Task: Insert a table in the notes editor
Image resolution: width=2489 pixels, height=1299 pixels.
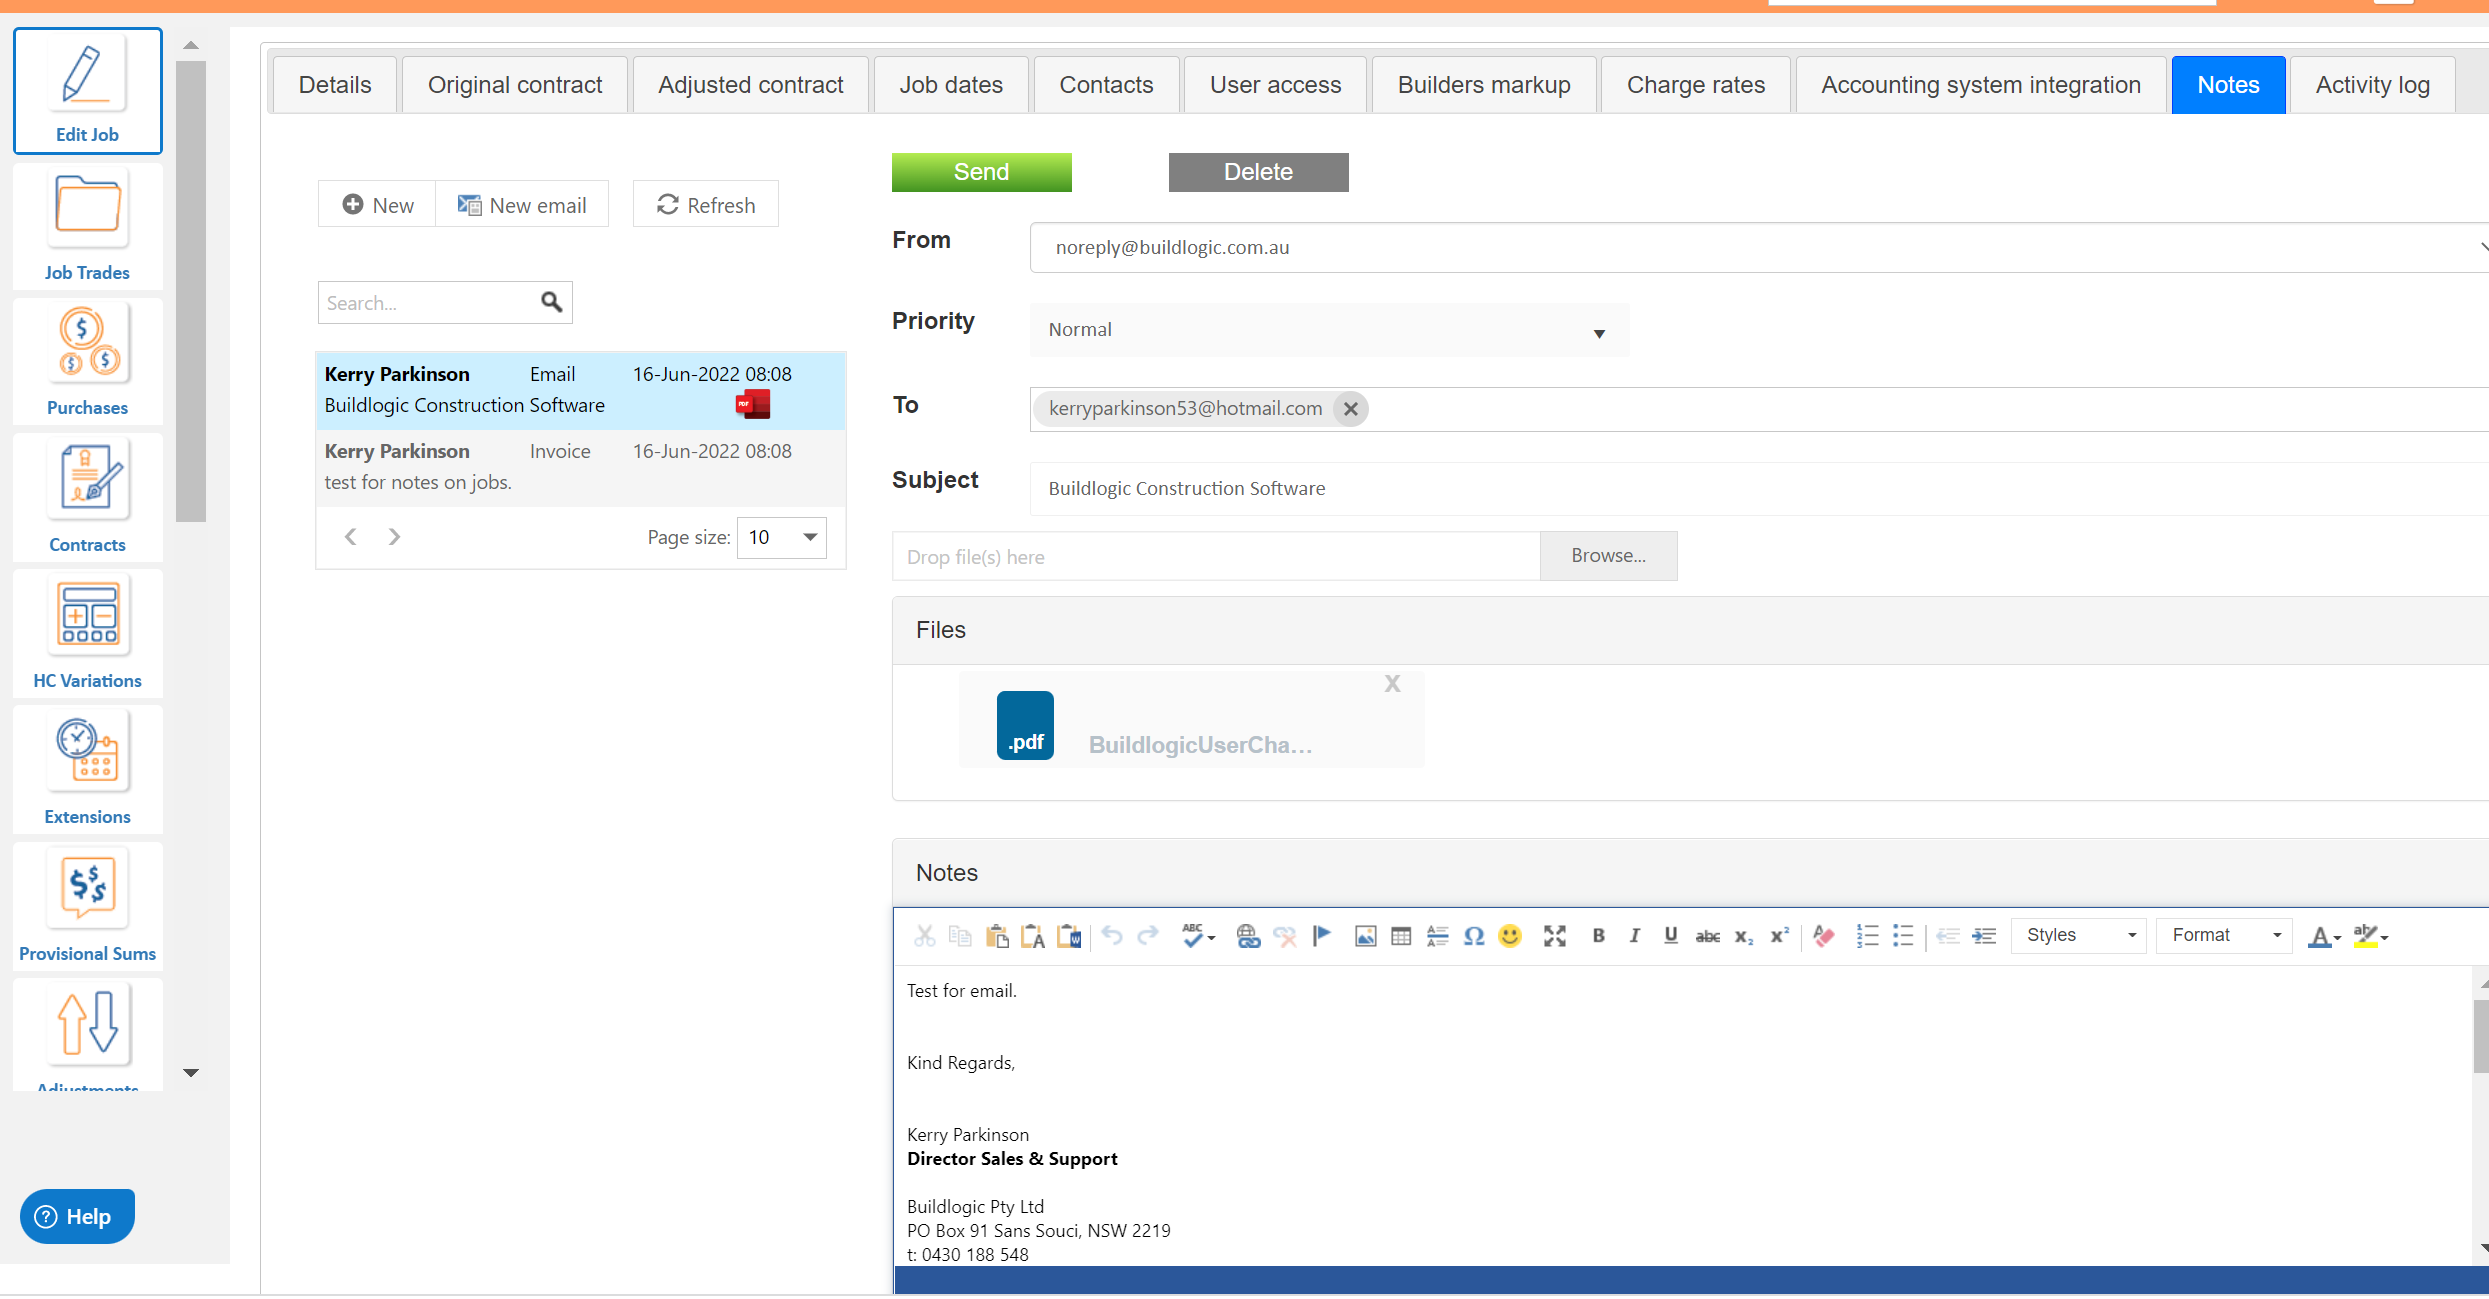Action: coord(1401,936)
